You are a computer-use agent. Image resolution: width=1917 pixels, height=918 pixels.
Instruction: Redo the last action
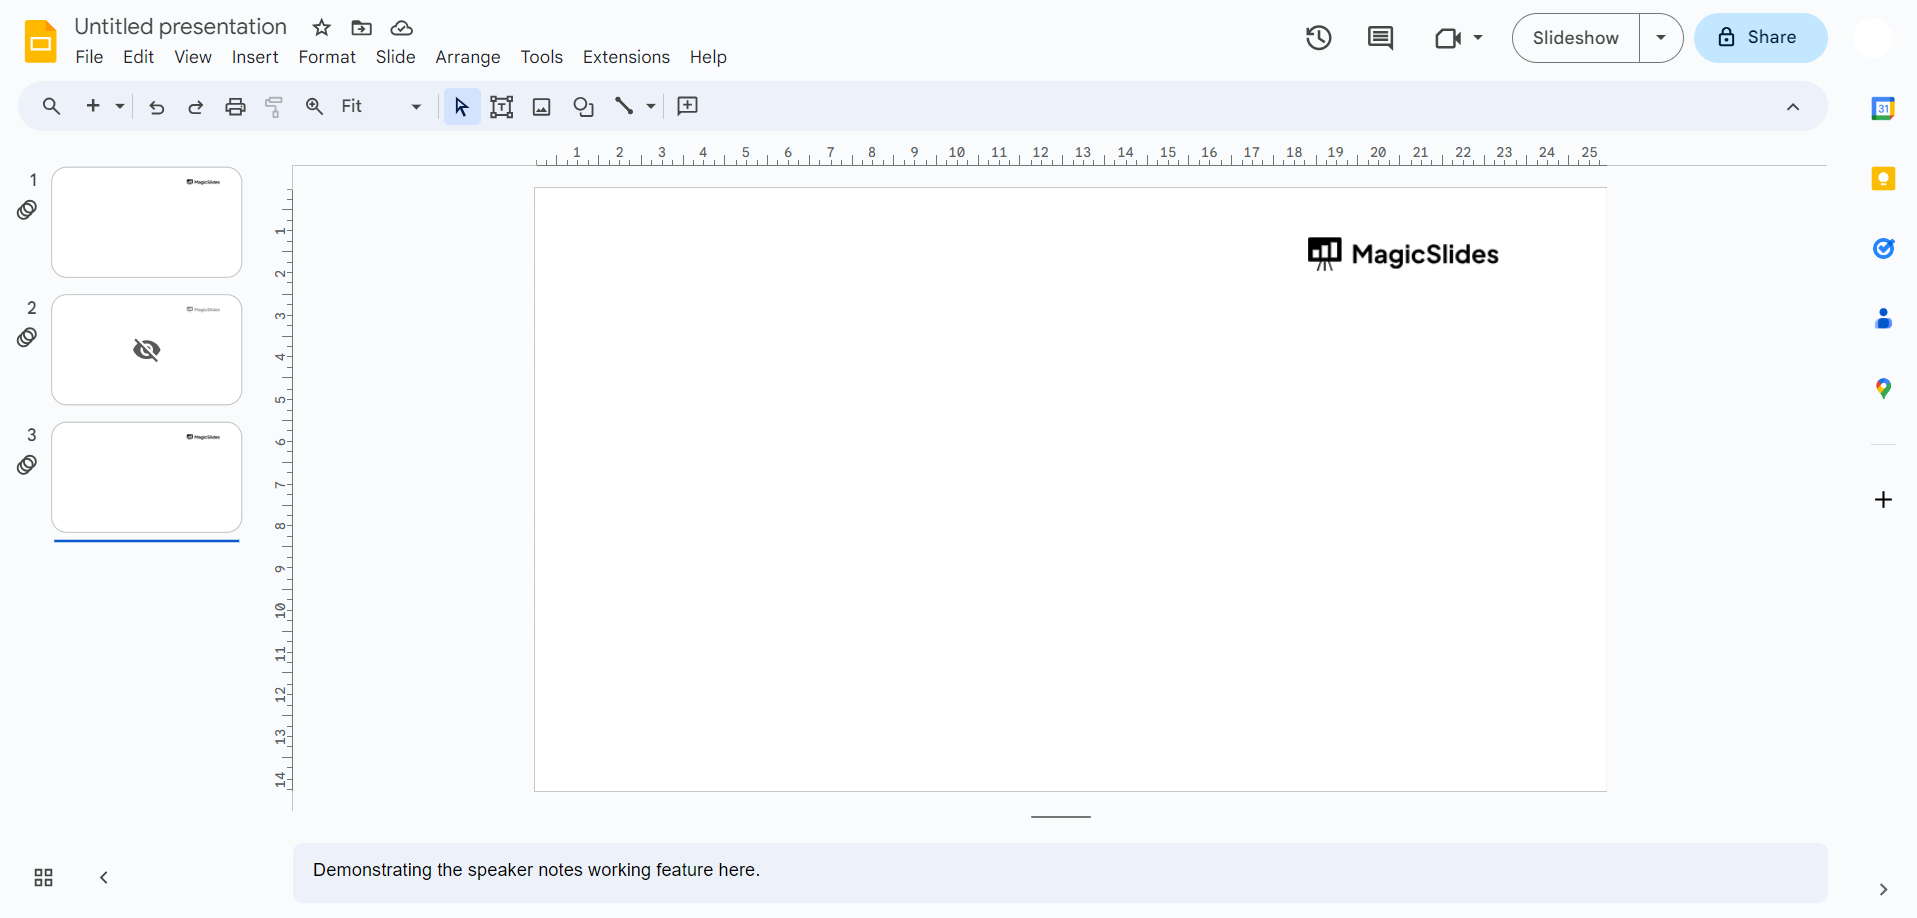click(196, 107)
